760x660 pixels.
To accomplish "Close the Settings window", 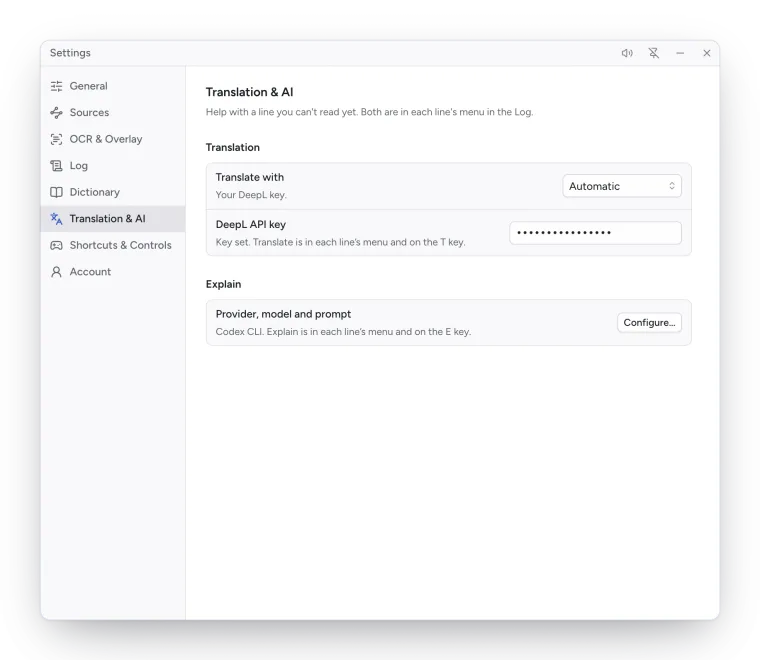I will (x=707, y=53).
